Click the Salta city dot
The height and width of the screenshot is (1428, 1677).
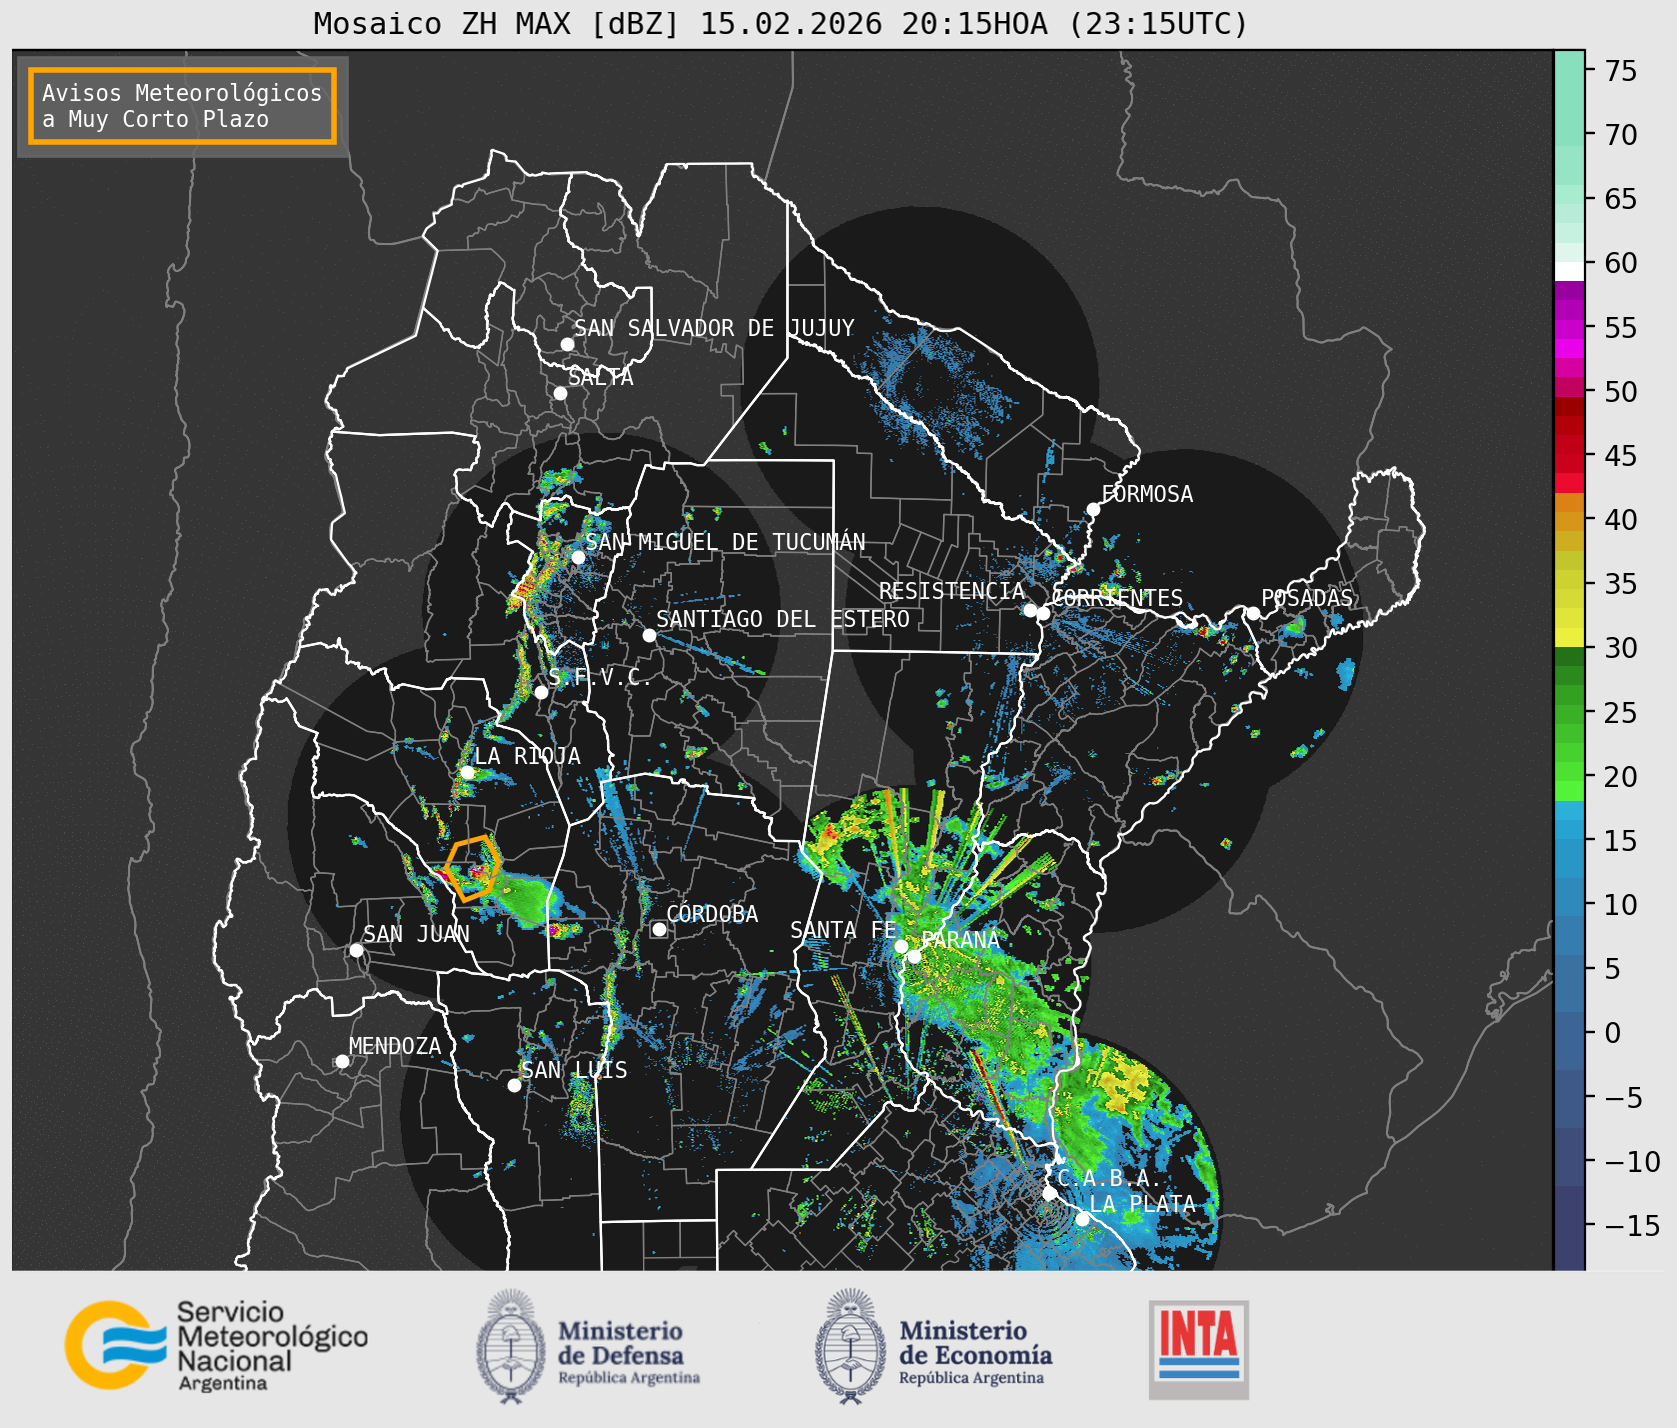(561, 393)
